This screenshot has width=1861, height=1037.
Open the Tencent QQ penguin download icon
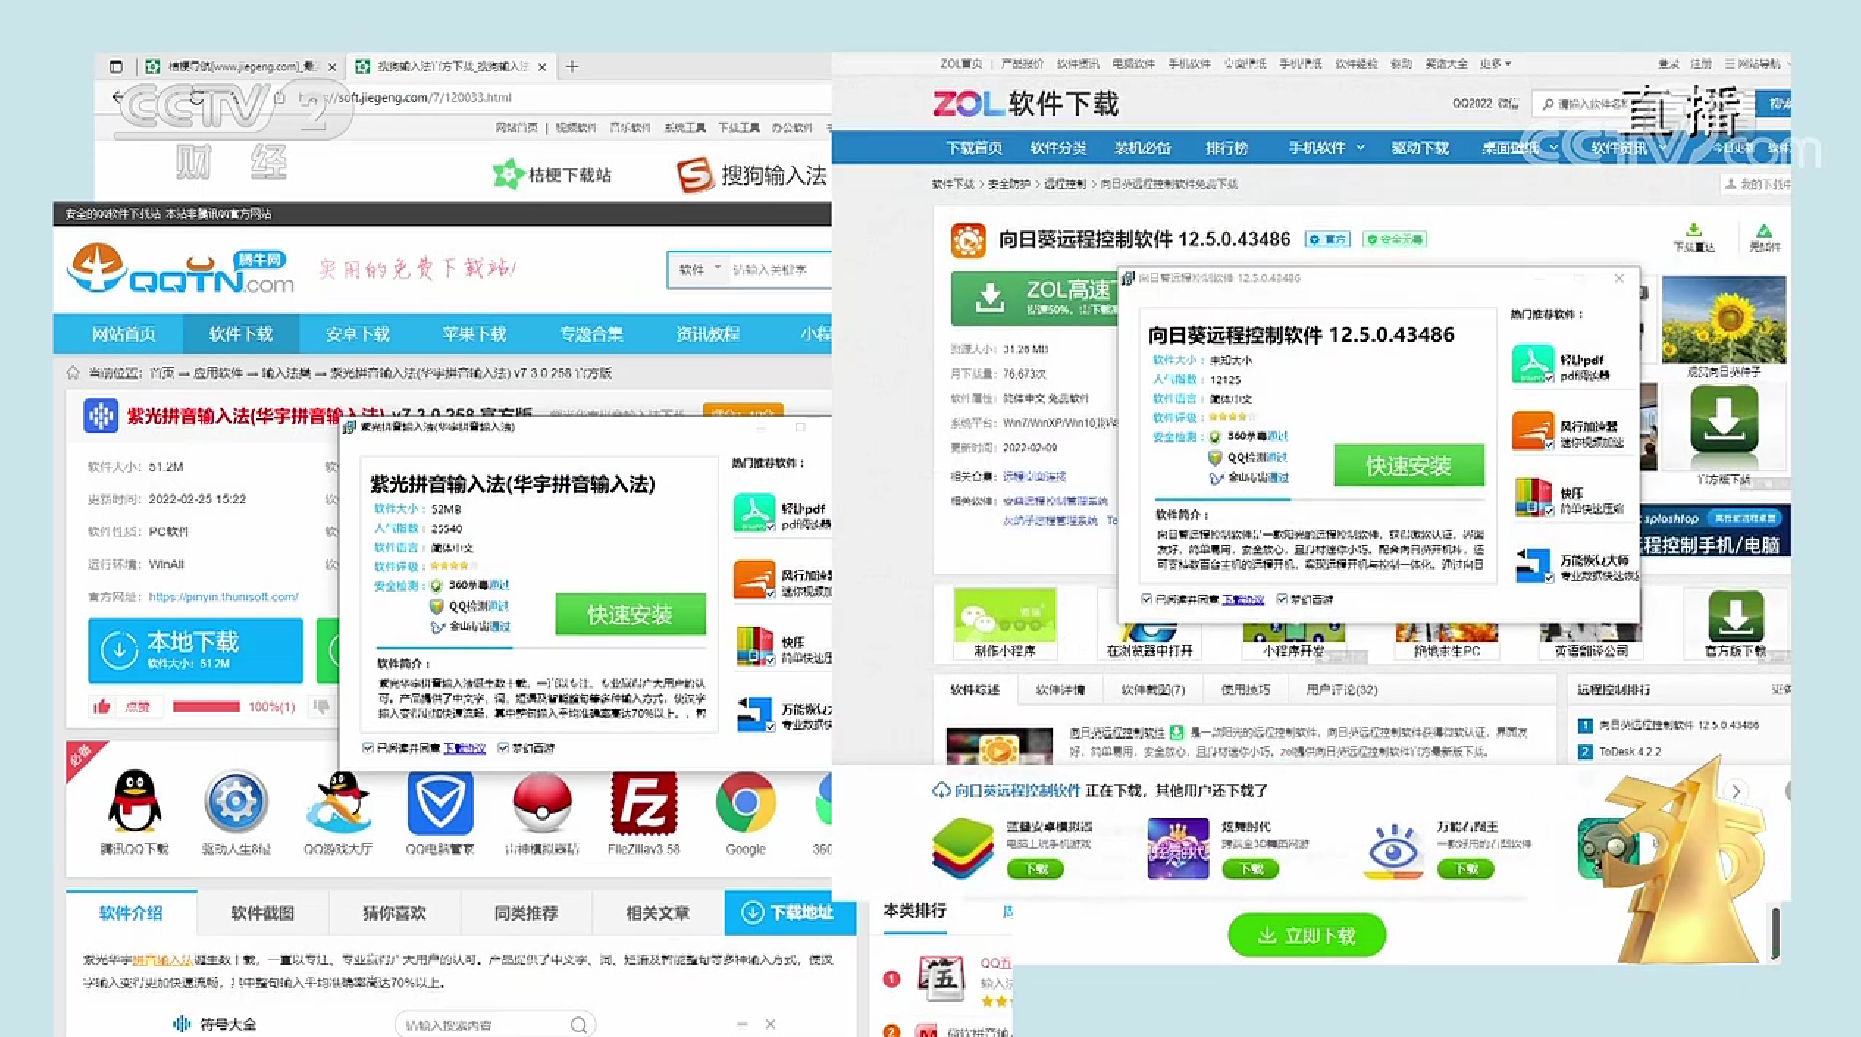coord(134,802)
